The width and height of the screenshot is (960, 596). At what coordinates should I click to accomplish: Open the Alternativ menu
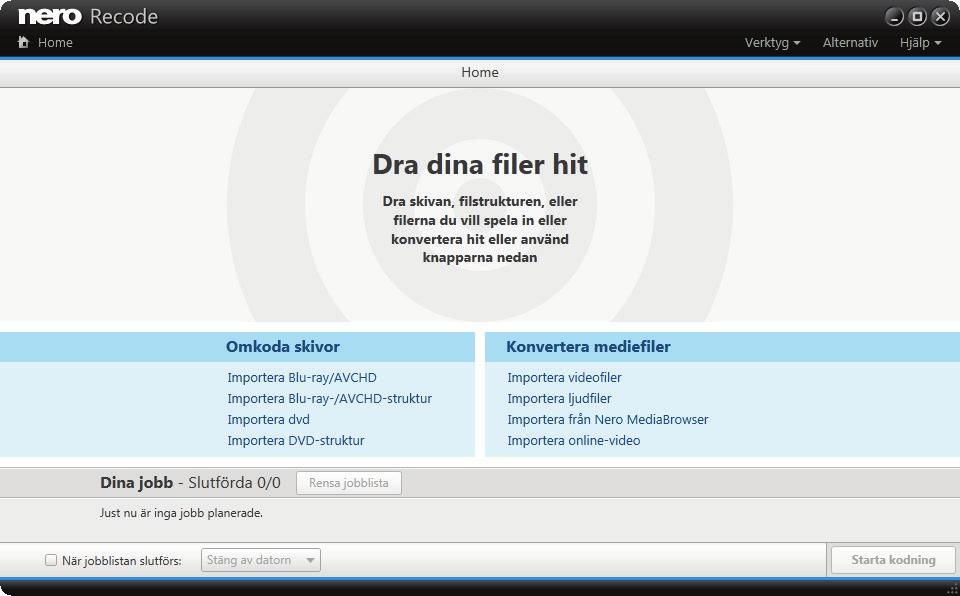850,42
